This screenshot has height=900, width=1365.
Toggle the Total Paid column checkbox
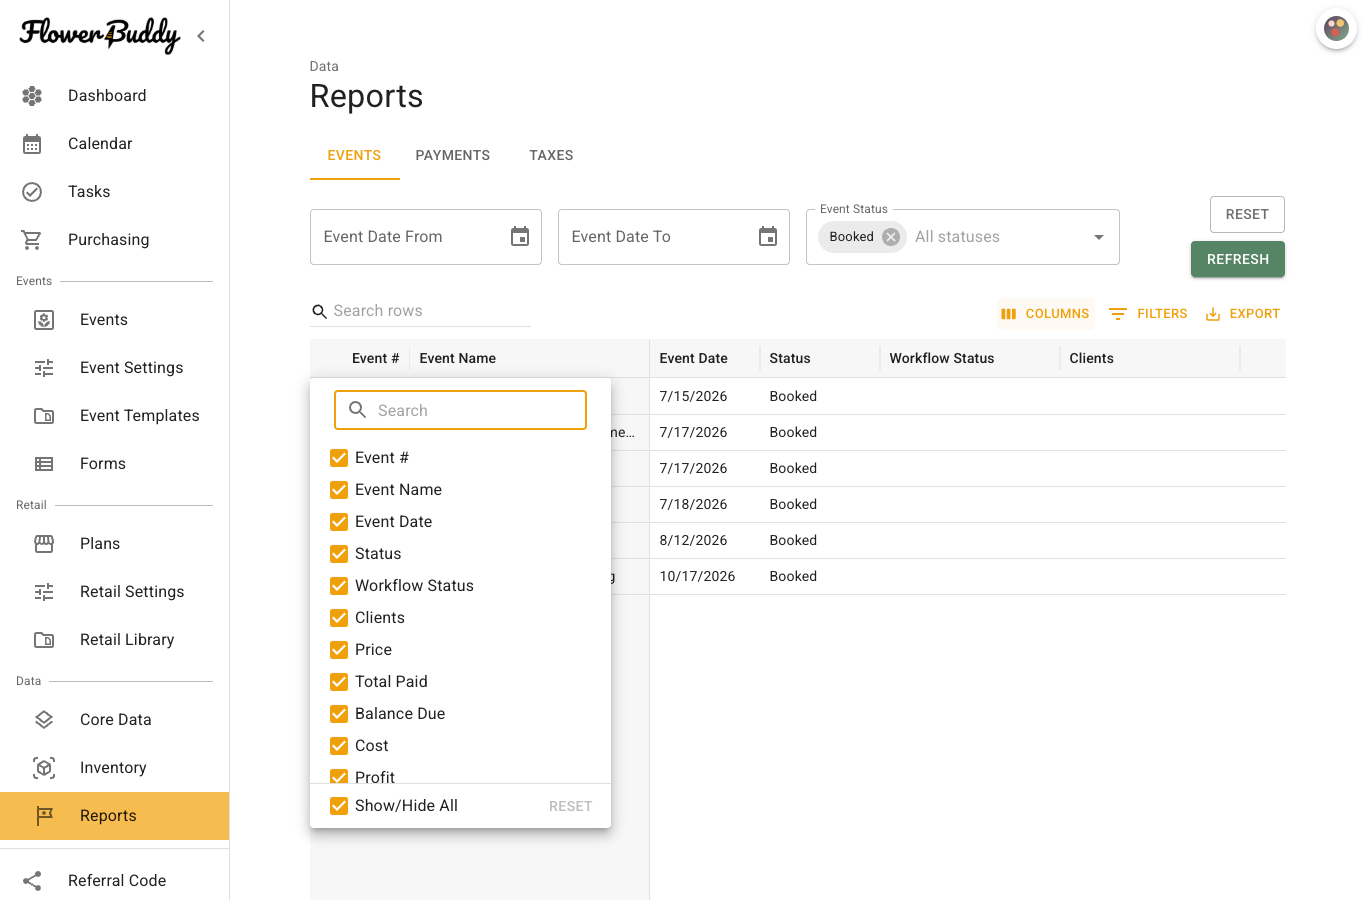tap(339, 682)
